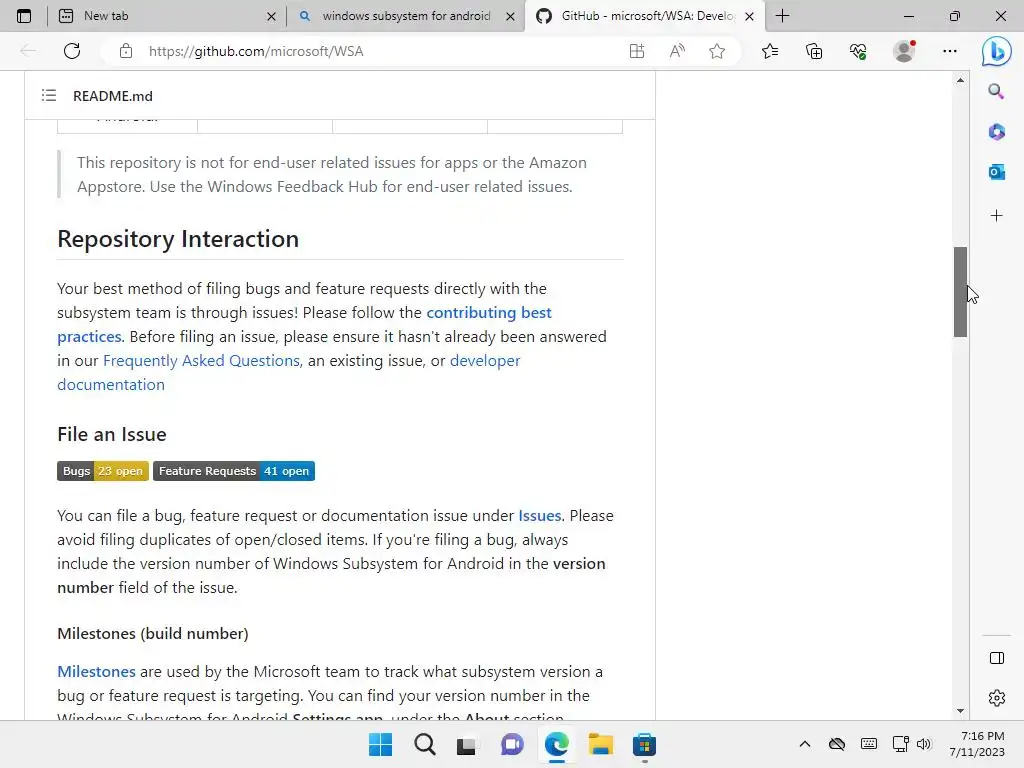The image size is (1024, 768).
Task: Open File Explorer from taskbar
Action: point(600,744)
